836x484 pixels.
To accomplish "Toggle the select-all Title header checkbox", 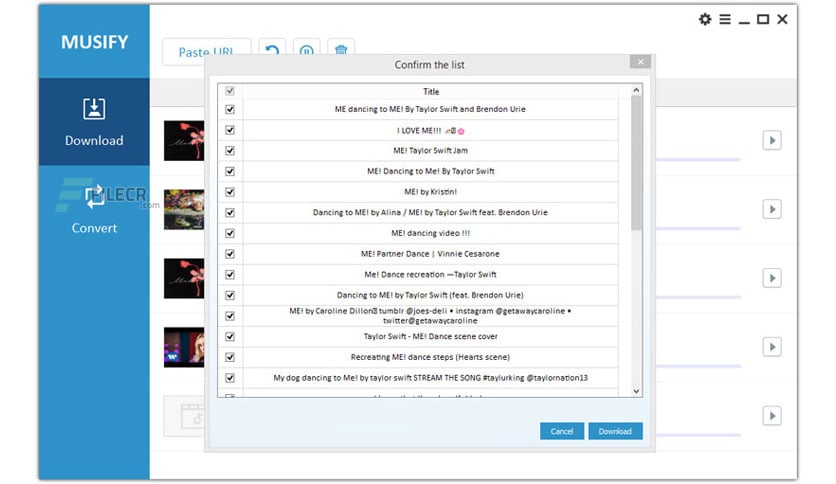I will pos(230,91).
